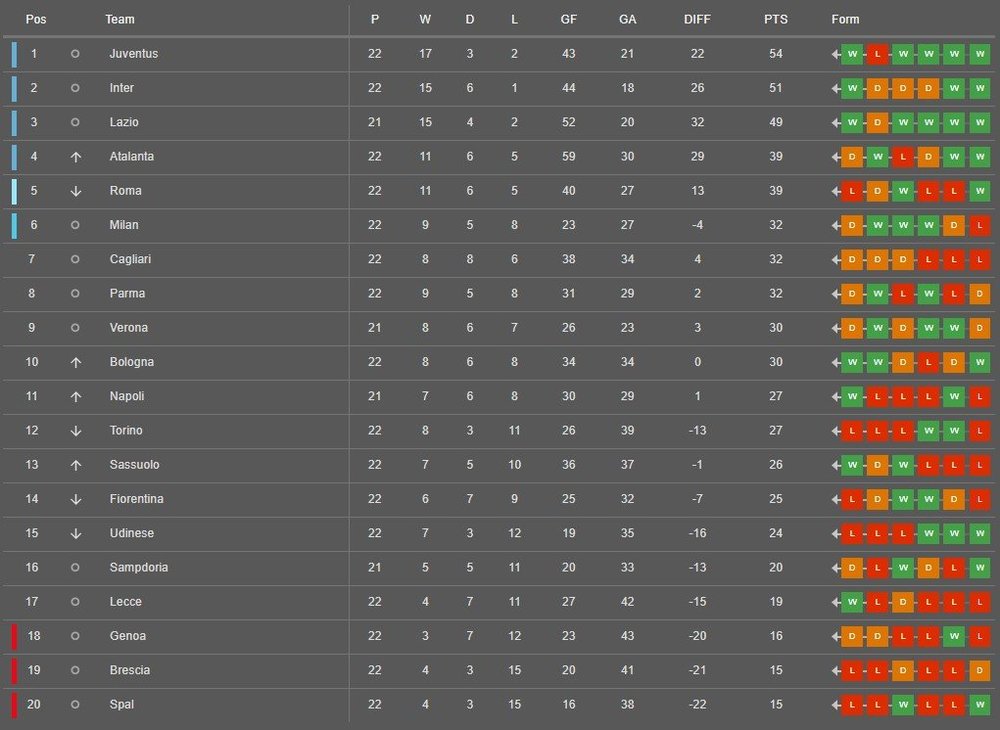Image resolution: width=1000 pixels, height=730 pixels.
Task: Open the Juventus team link
Action: [134, 54]
